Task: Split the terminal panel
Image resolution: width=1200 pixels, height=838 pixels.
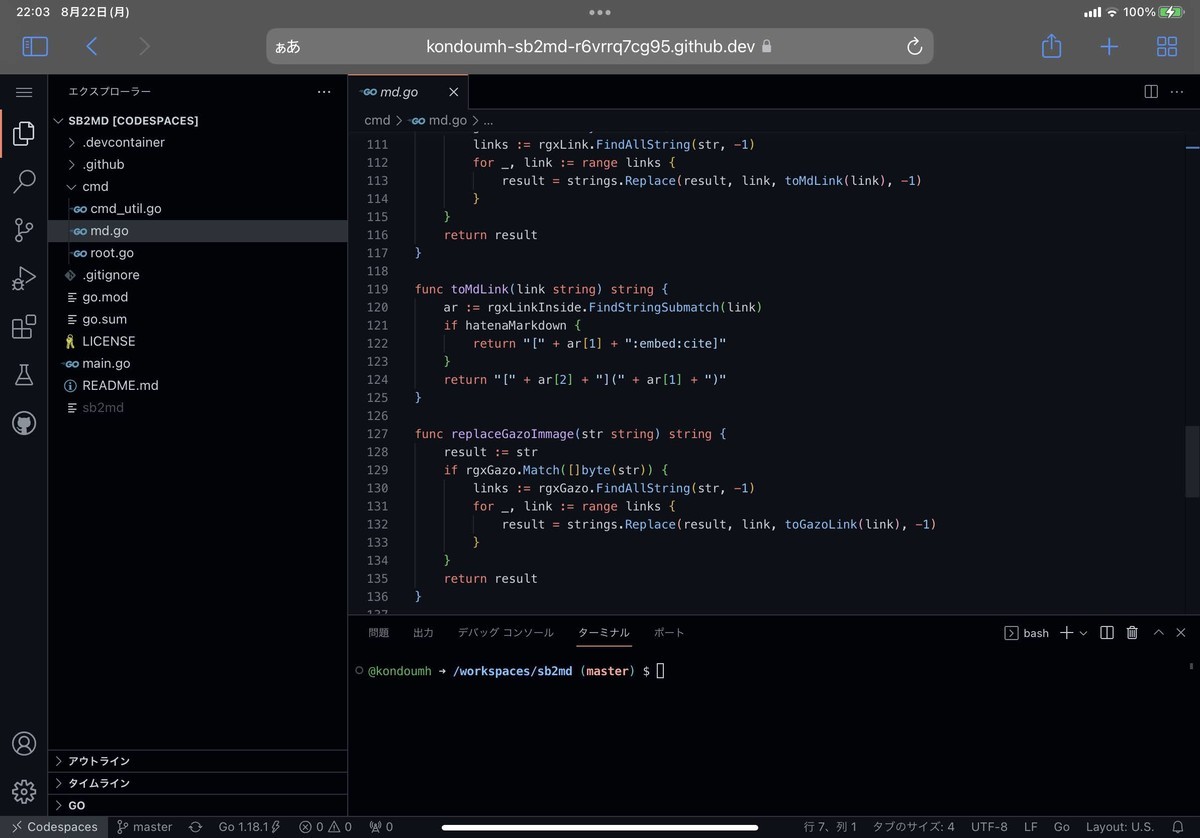Action: point(1107,633)
